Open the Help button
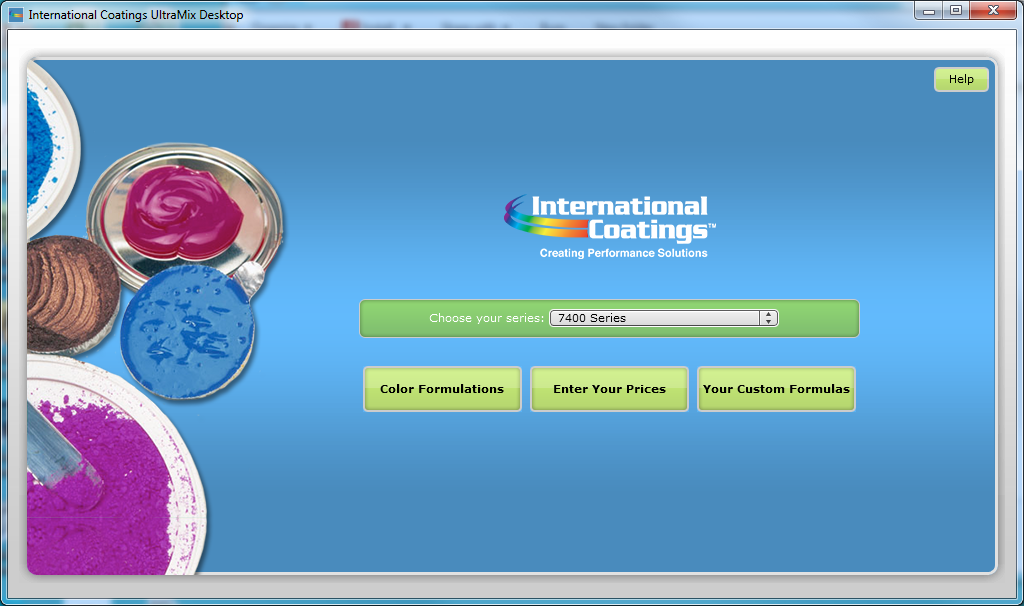The image size is (1024, 606). (x=961, y=79)
